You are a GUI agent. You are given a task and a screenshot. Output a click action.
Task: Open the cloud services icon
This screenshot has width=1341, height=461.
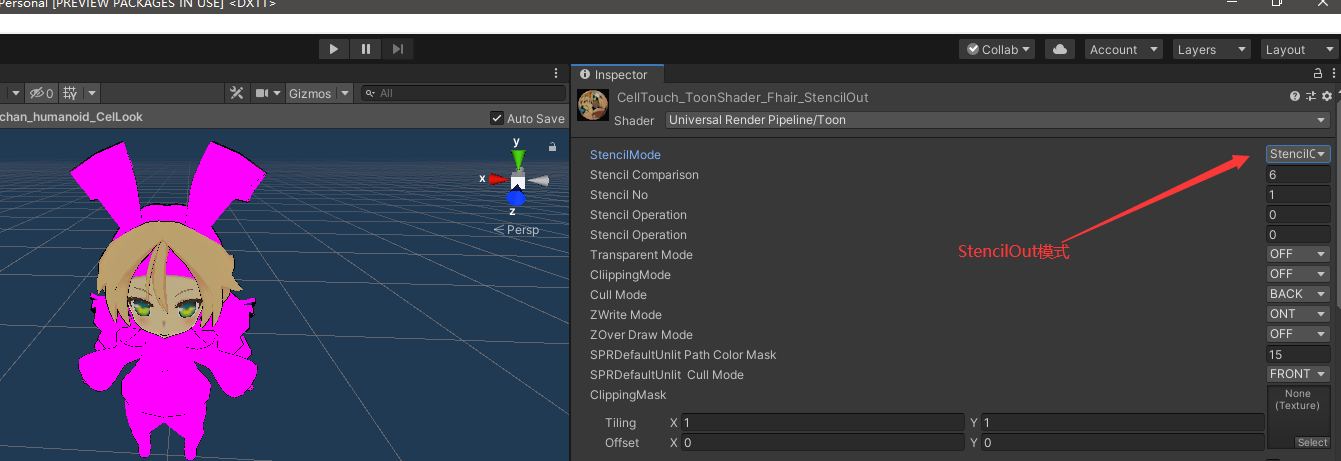tap(1059, 49)
